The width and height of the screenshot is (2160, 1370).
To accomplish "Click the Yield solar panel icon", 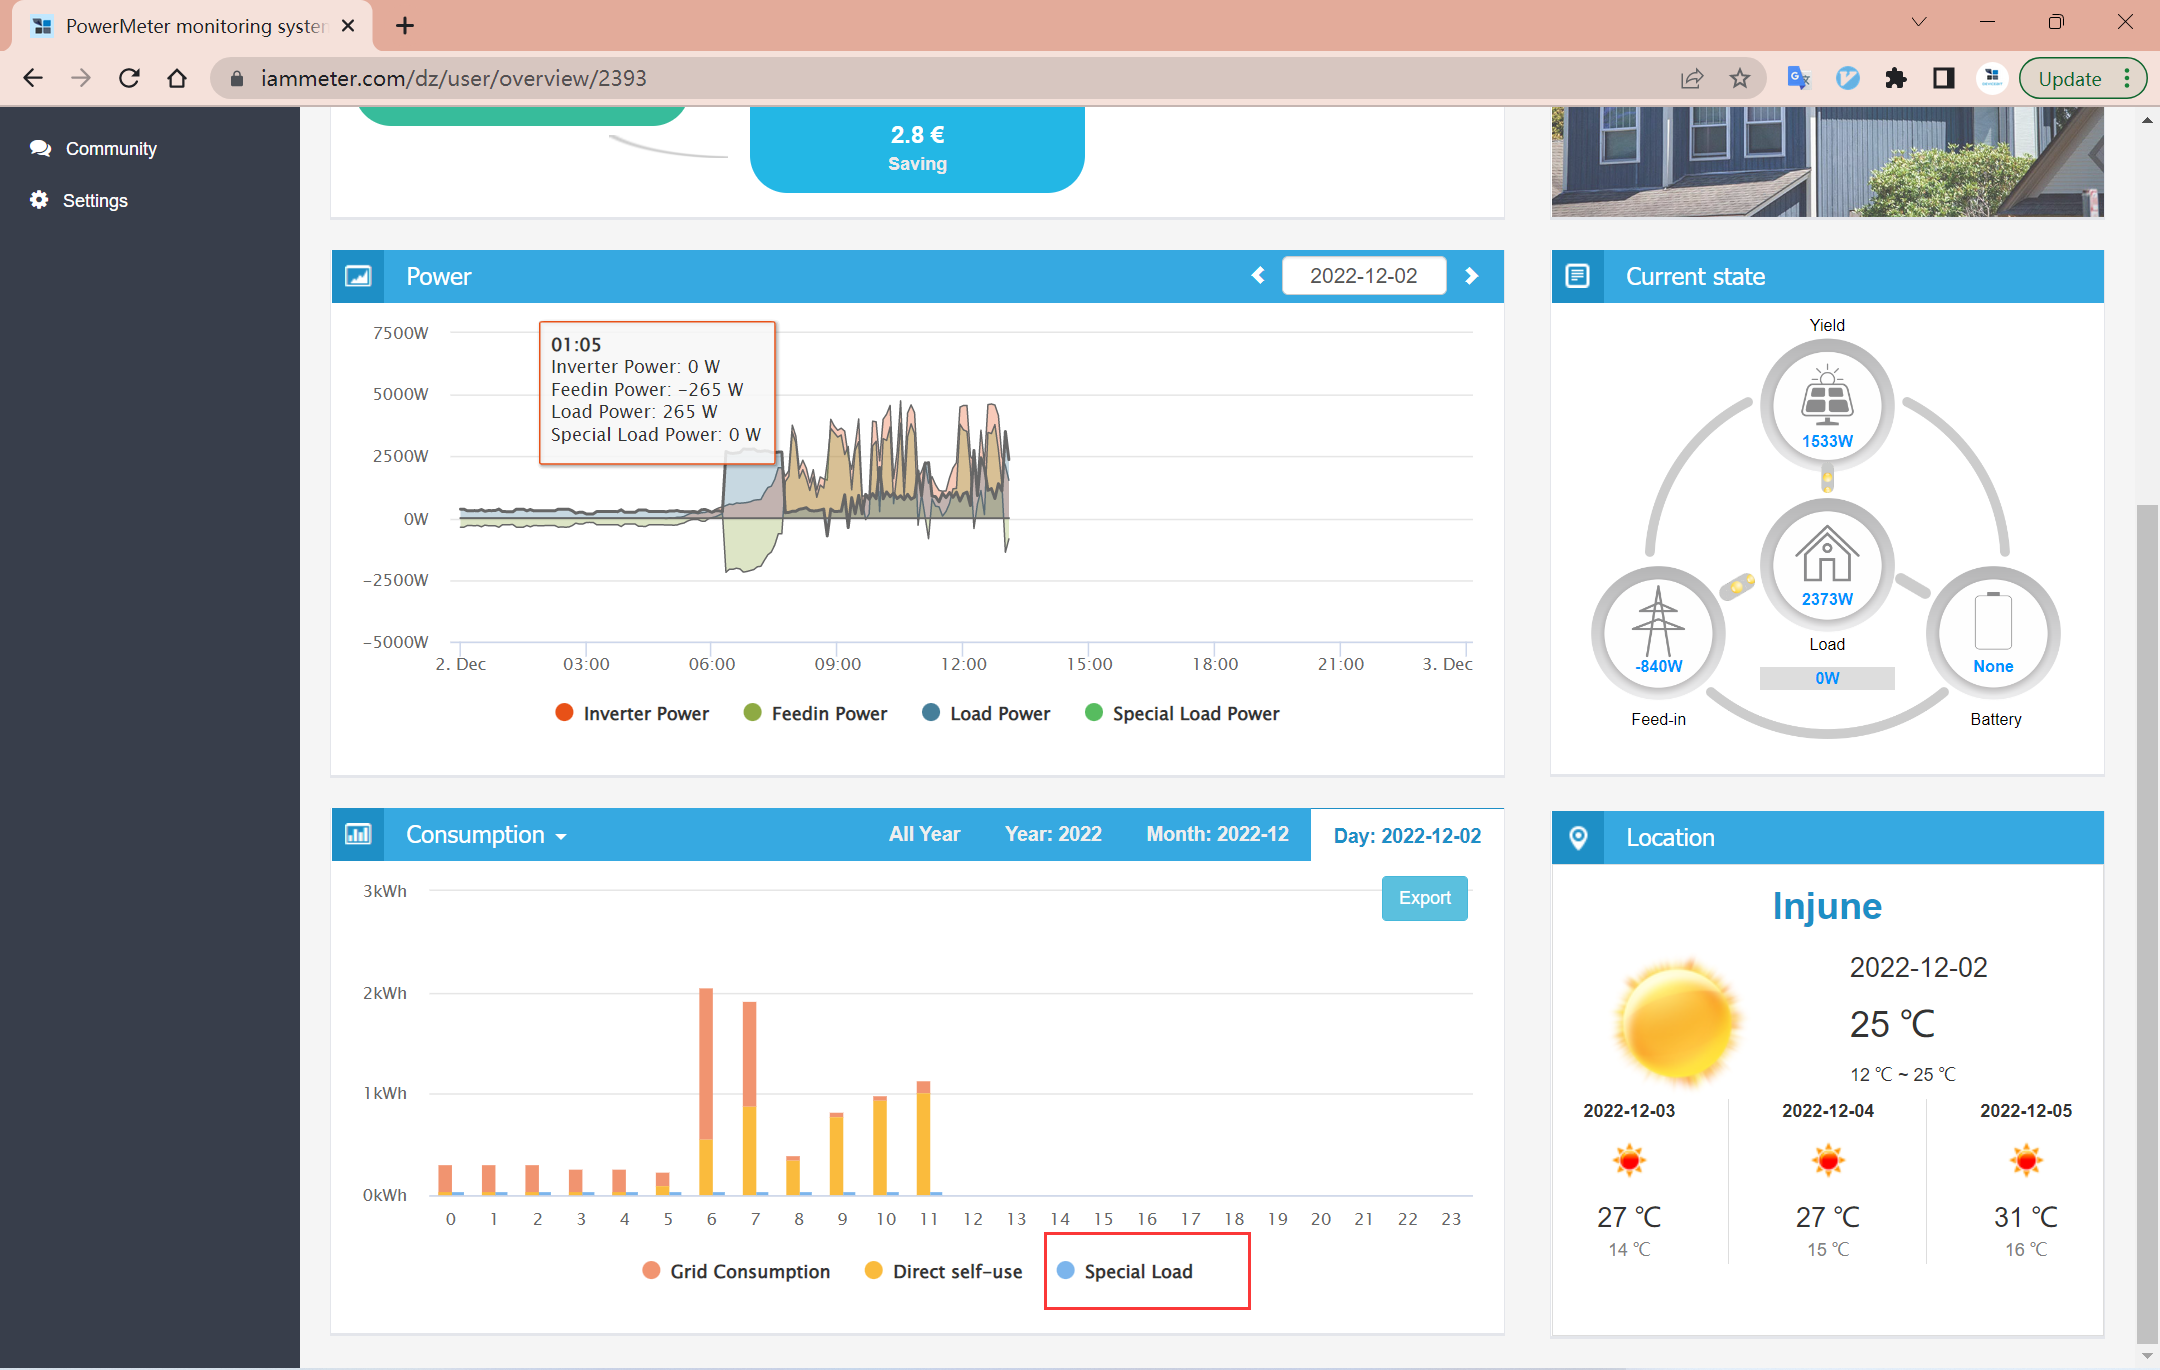I will pyautogui.click(x=1827, y=395).
